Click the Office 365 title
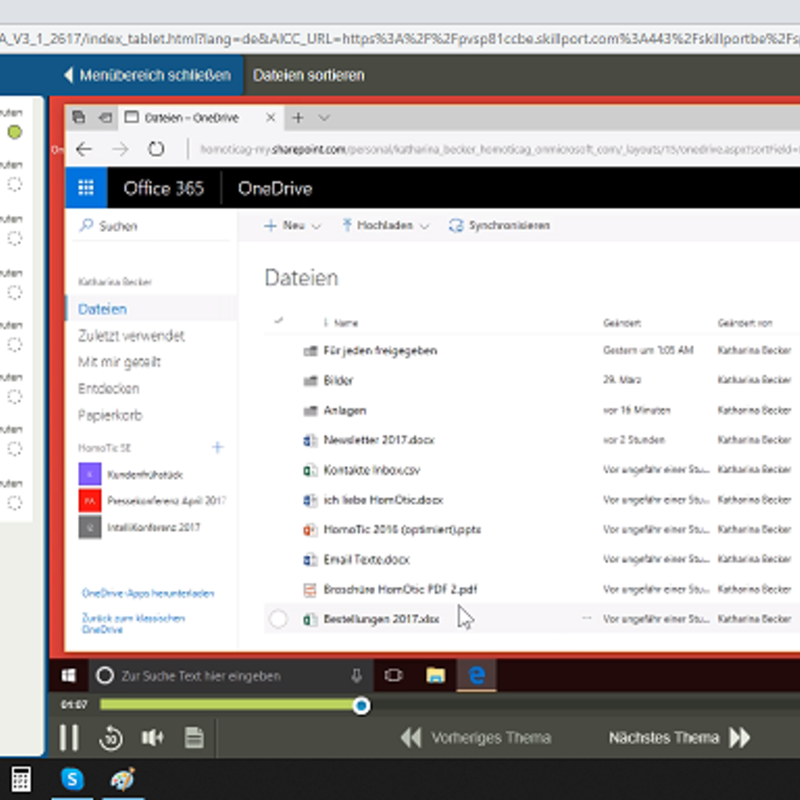 (x=163, y=188)
